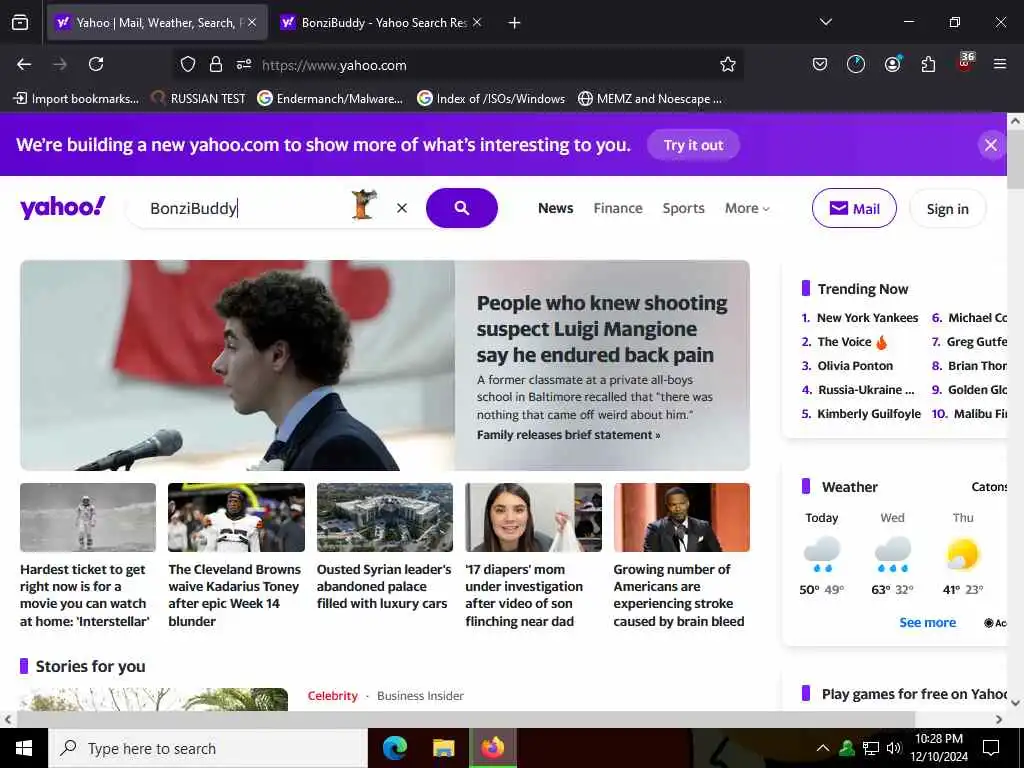Open the Finance navigation item
This screenshot has width=1024, height=768.
(618, 208)
